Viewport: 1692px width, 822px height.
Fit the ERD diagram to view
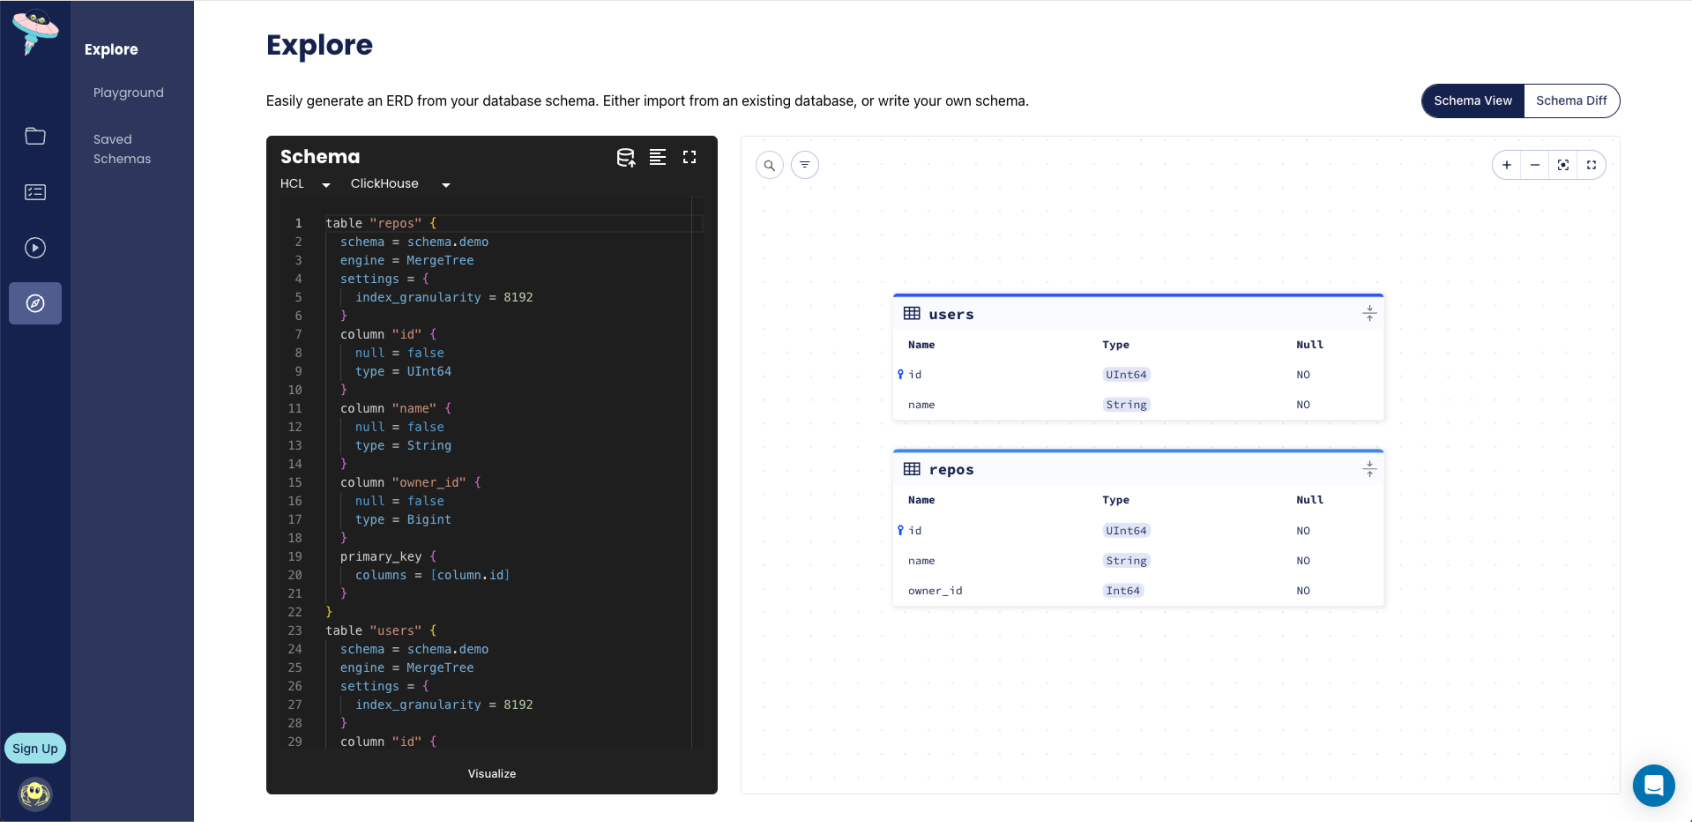(x=1563, y=165)
